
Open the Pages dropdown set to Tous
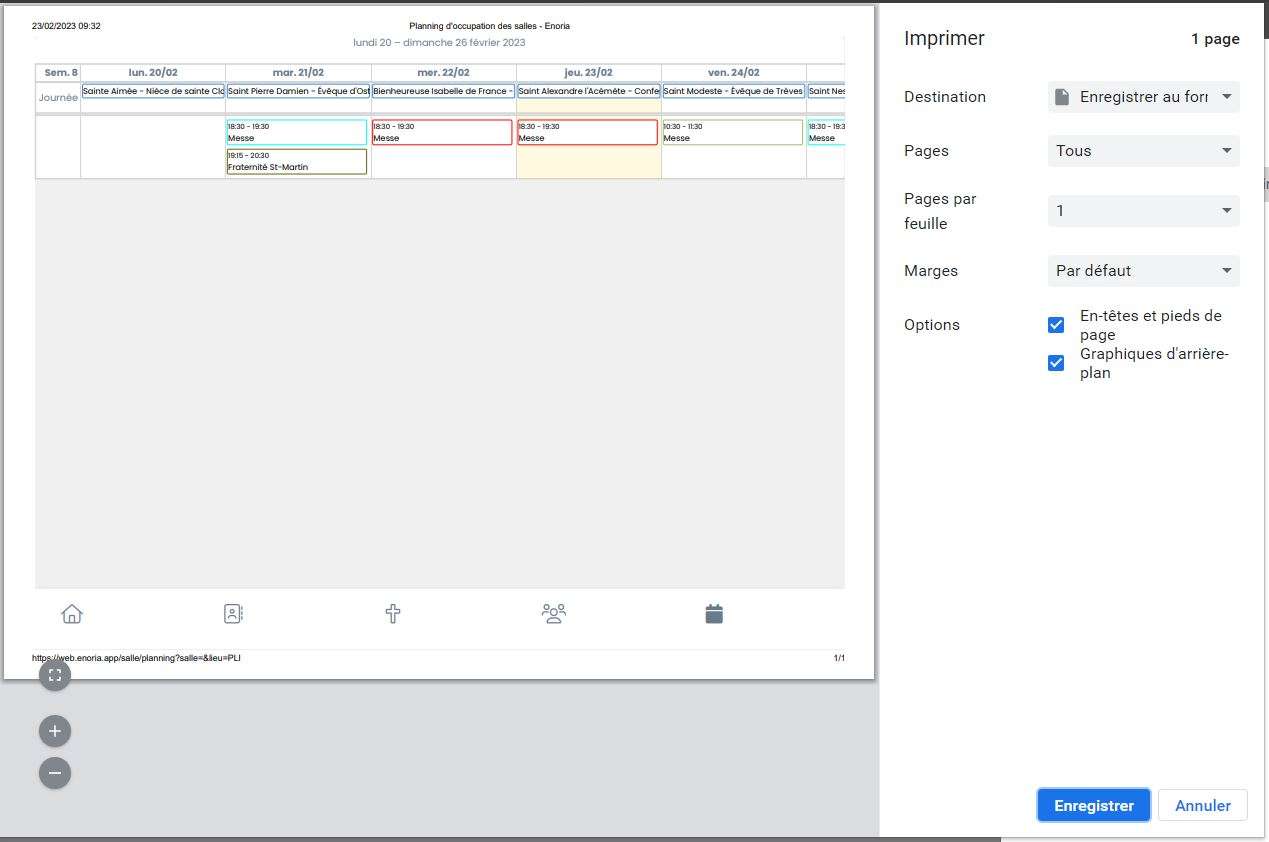tap(1143, 151)
